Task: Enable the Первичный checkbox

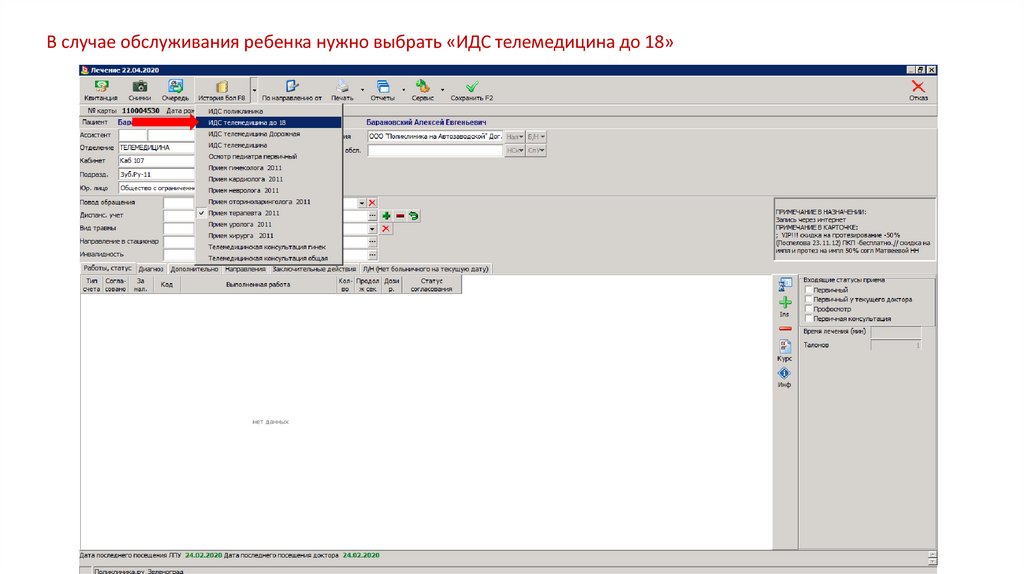Action: pyautogui.click(x=808, y=289)
